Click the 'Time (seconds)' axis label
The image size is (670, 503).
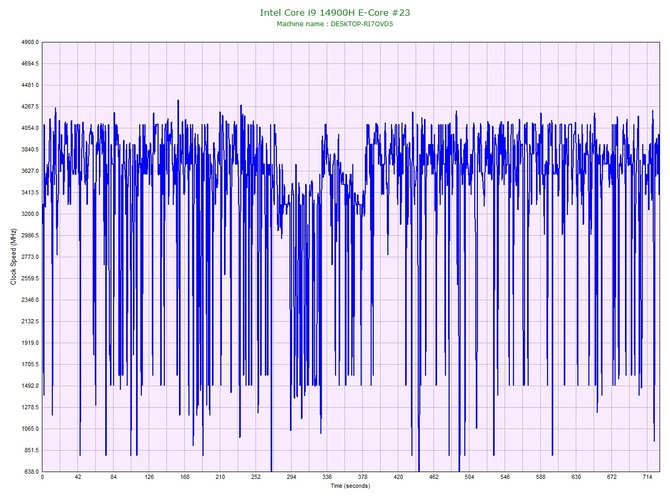[x=350, y=486]
